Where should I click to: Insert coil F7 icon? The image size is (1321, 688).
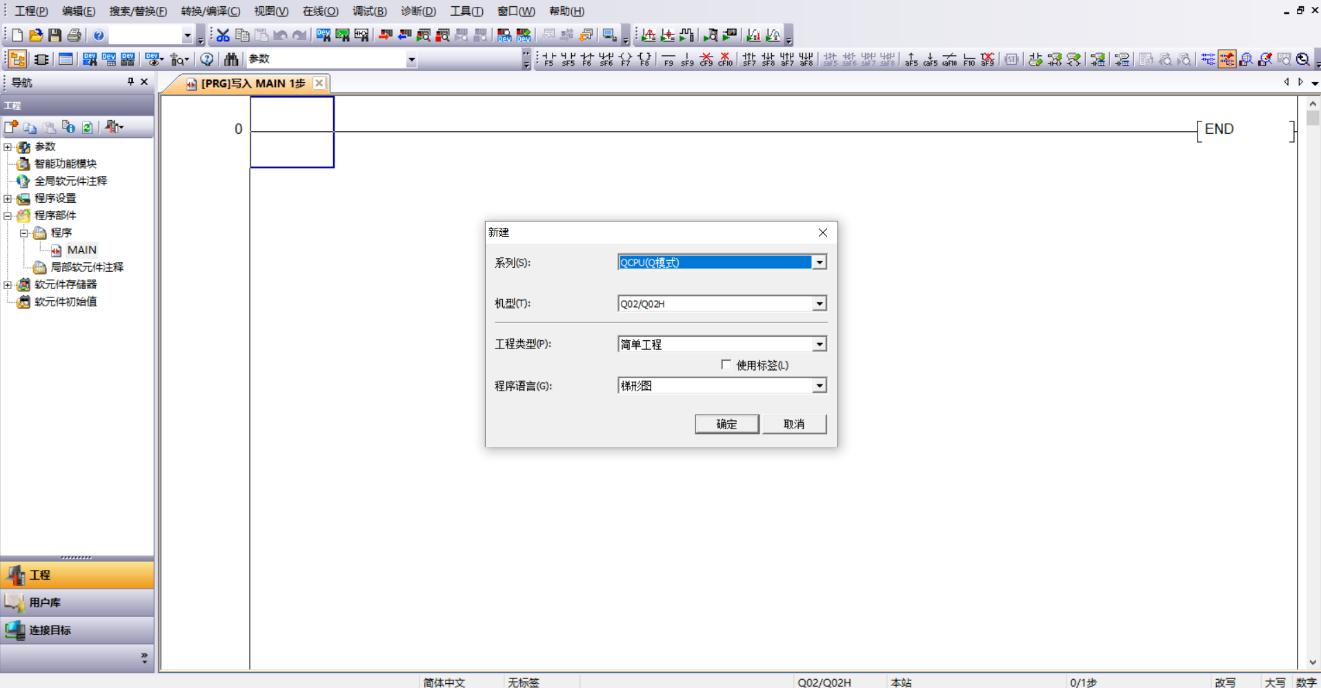point(625,60)
